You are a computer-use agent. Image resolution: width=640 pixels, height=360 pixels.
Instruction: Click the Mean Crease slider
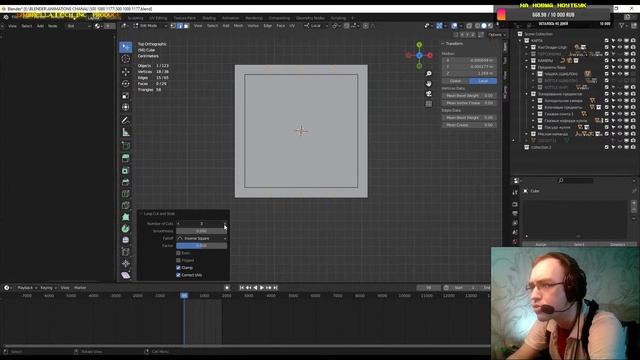[x=469, y=125]
